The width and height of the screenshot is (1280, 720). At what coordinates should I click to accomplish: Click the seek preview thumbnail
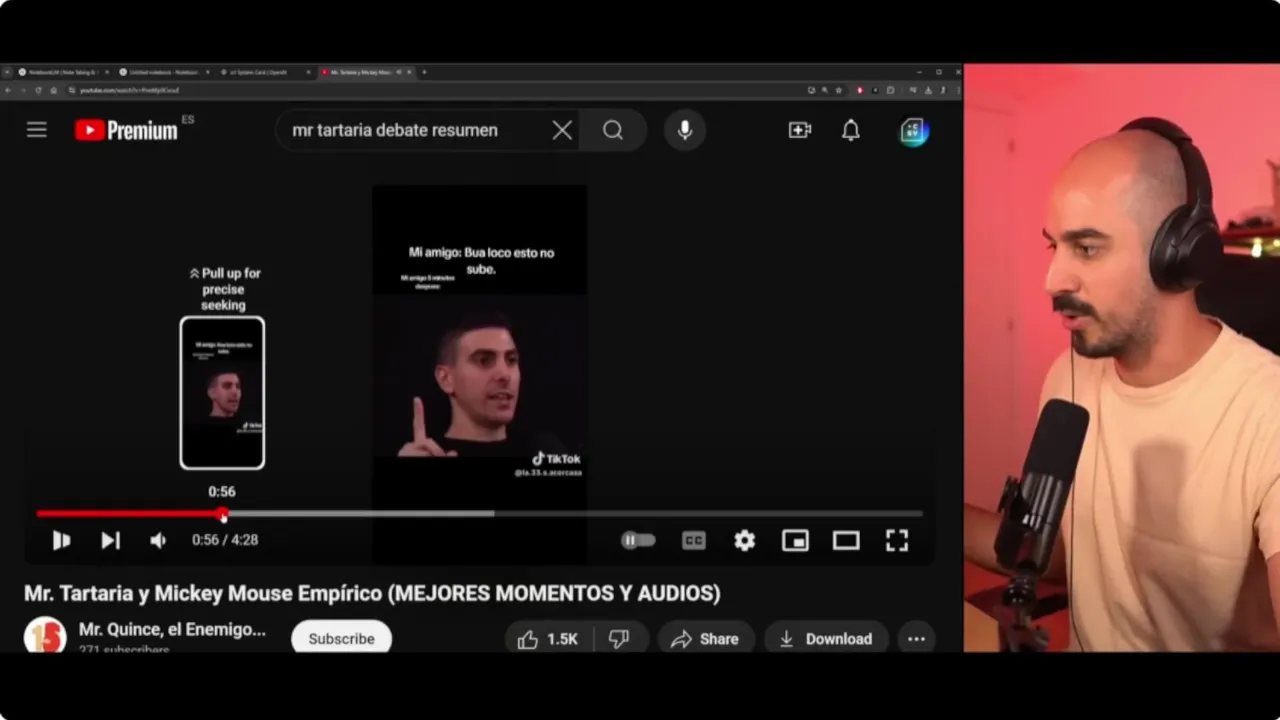222,393
